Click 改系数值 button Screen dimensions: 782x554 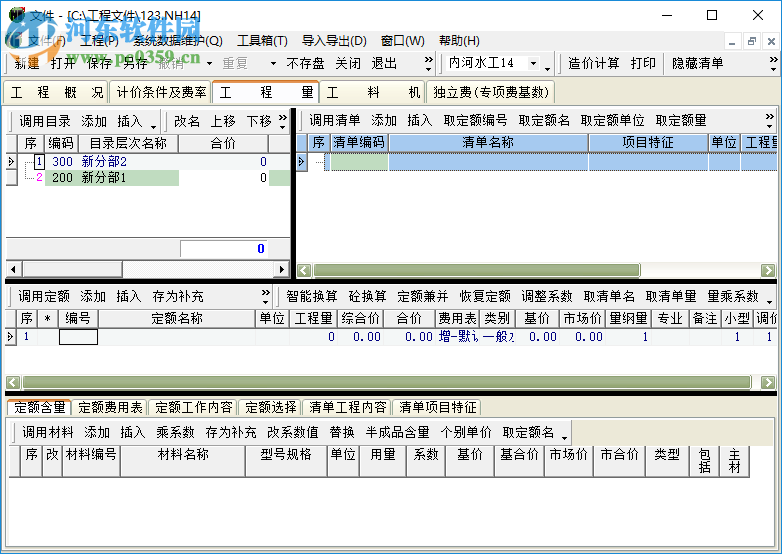[x=293, y=432]
